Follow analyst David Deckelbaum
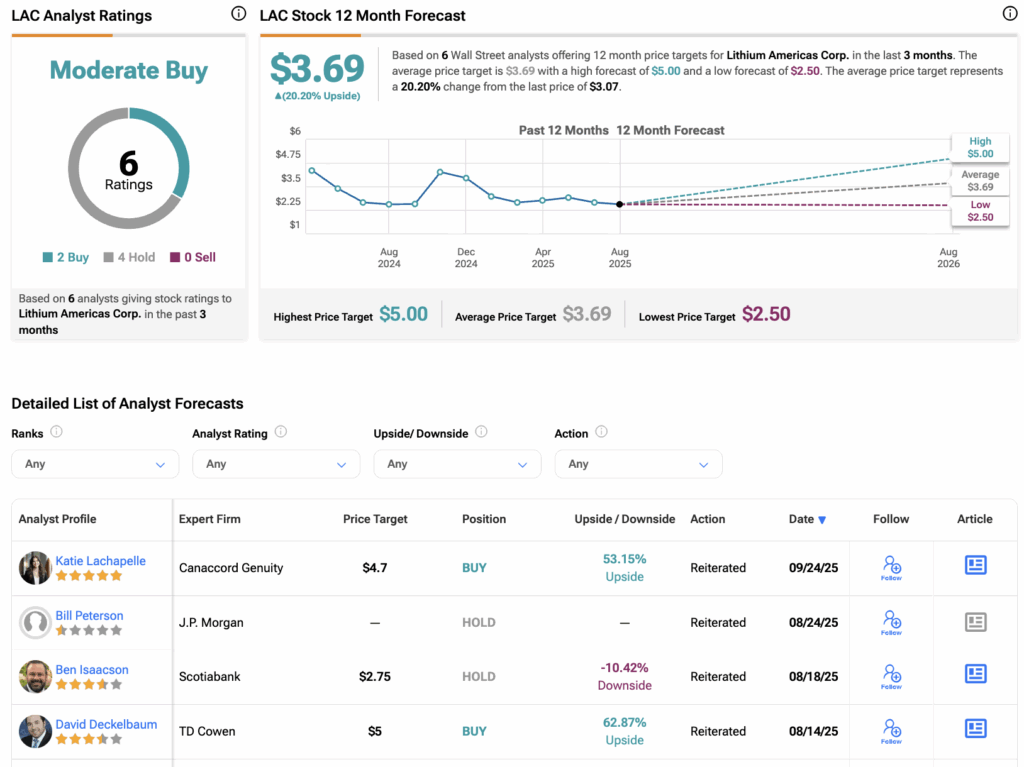 pos(891,732)
